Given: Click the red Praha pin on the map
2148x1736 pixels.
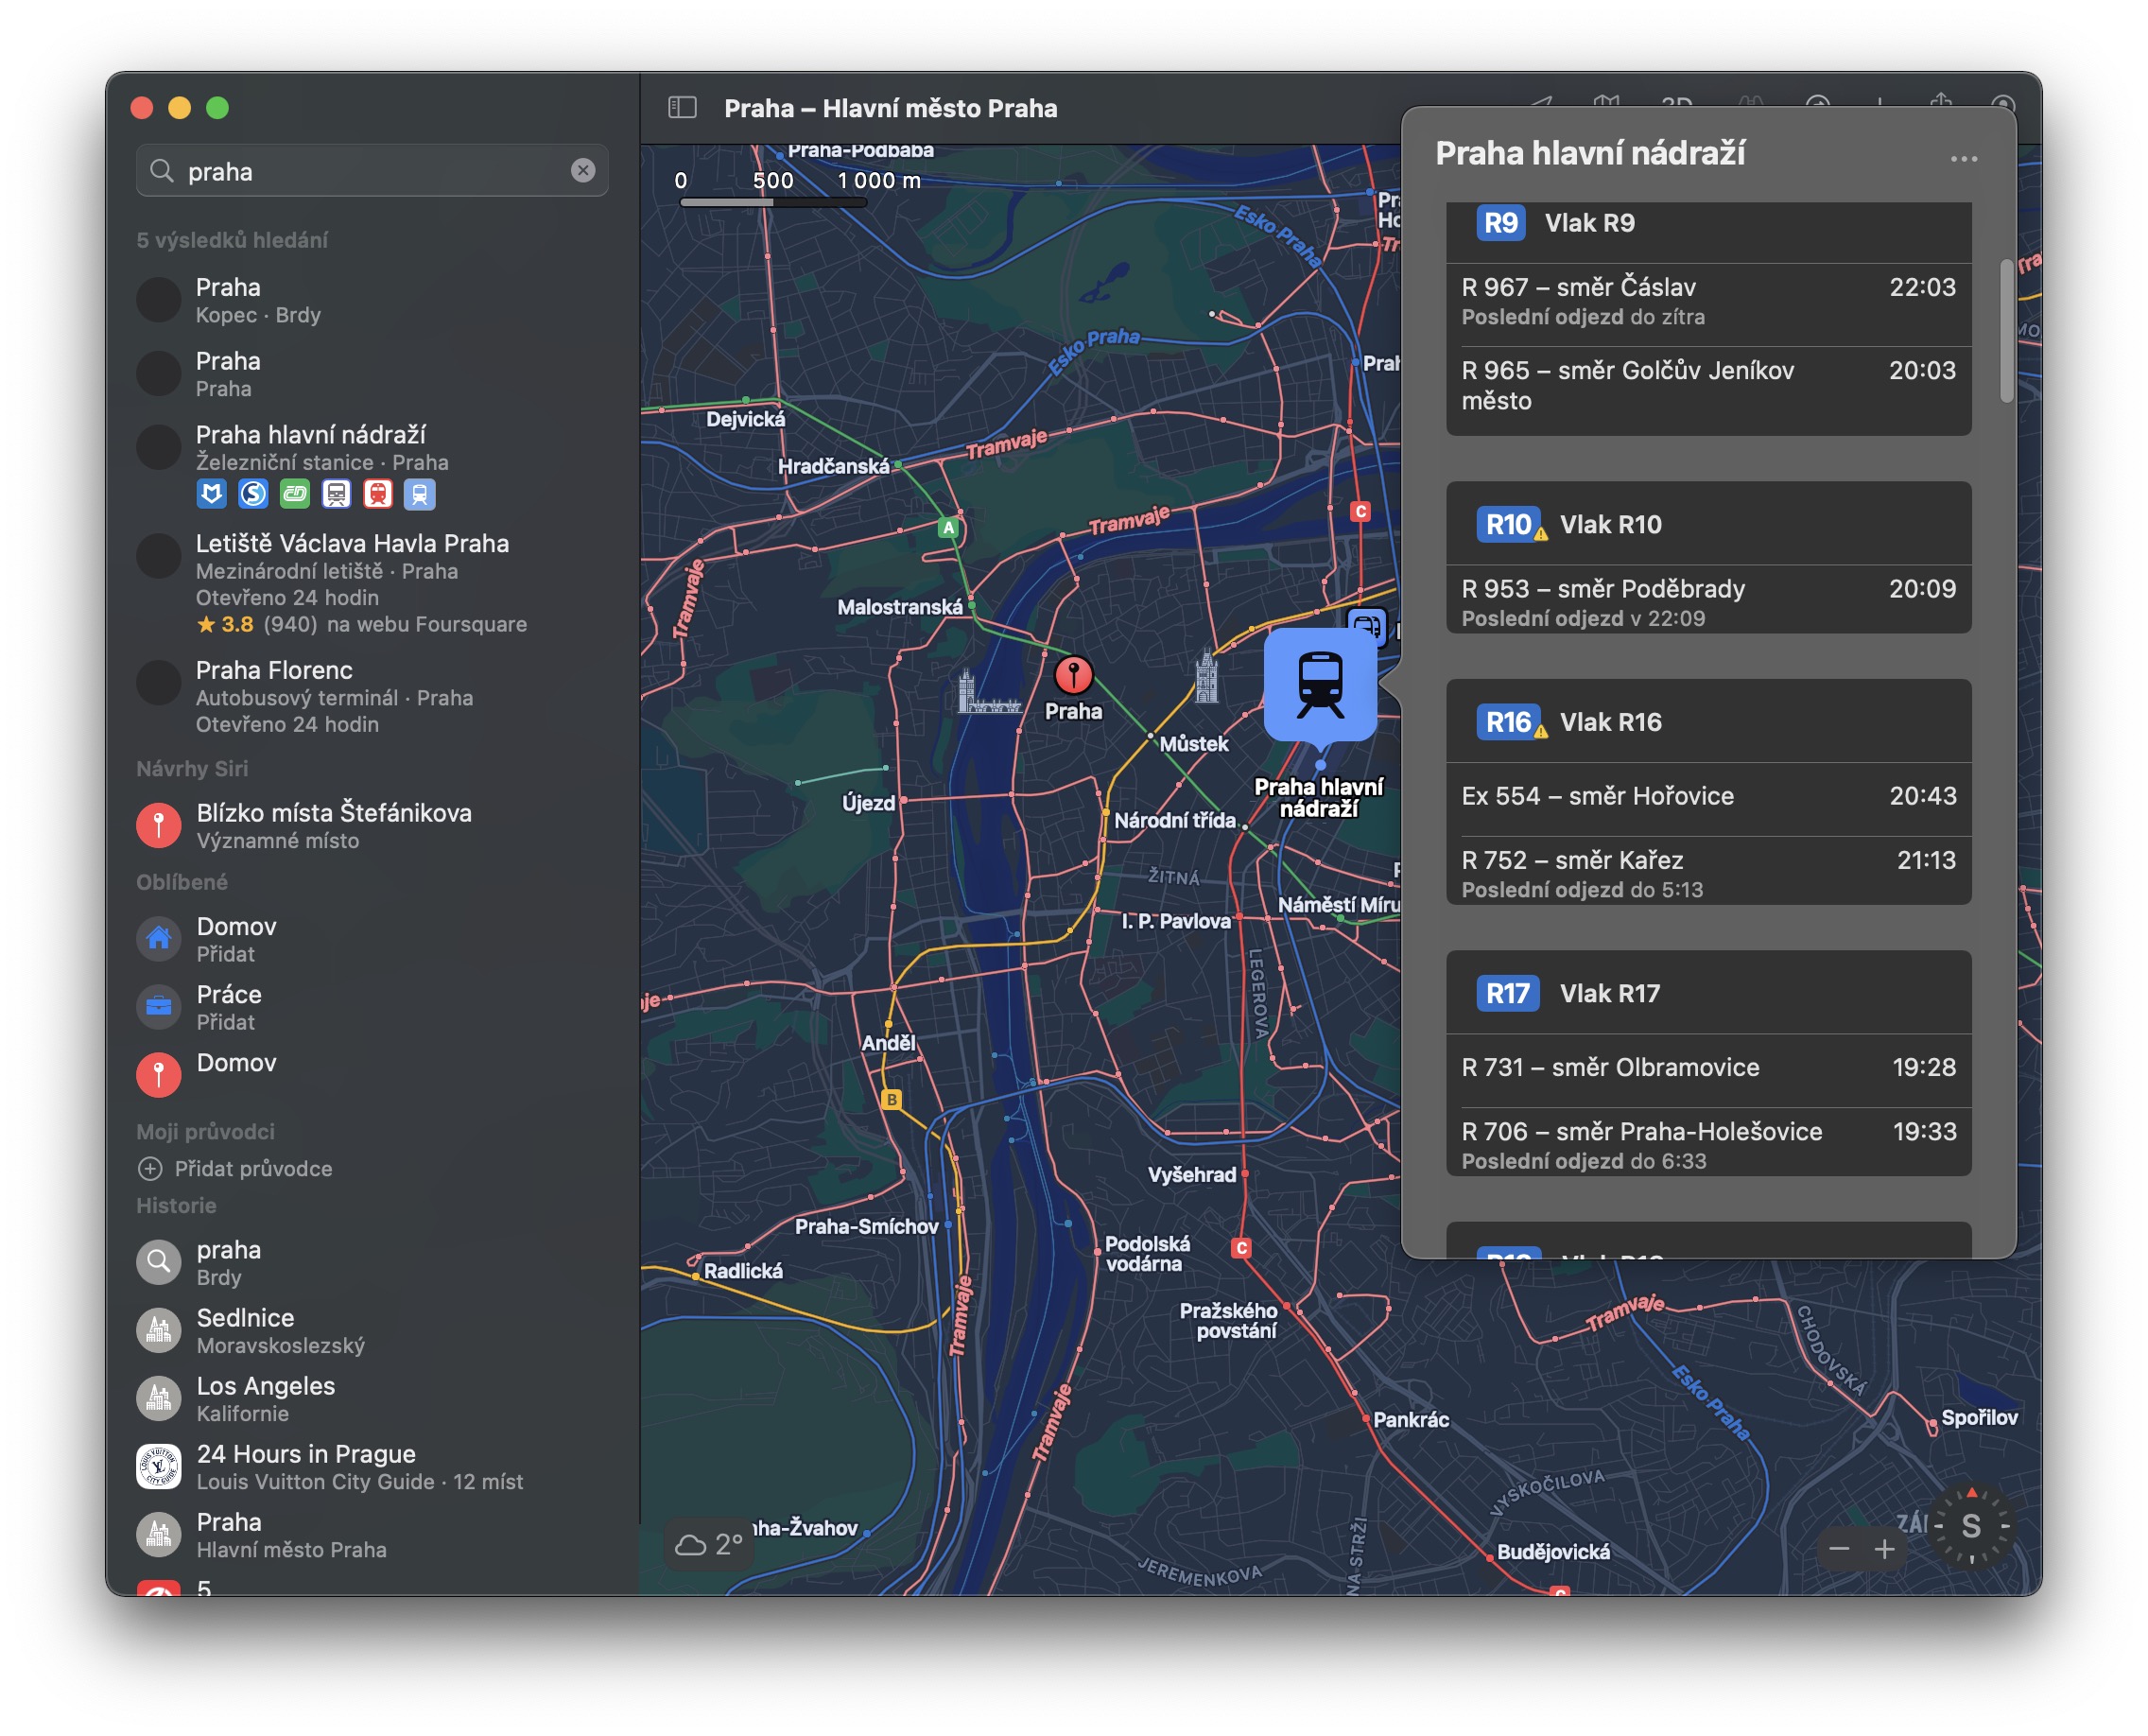Looking at the screenshot, I should pyautogui.click(x=1073, y=675).
